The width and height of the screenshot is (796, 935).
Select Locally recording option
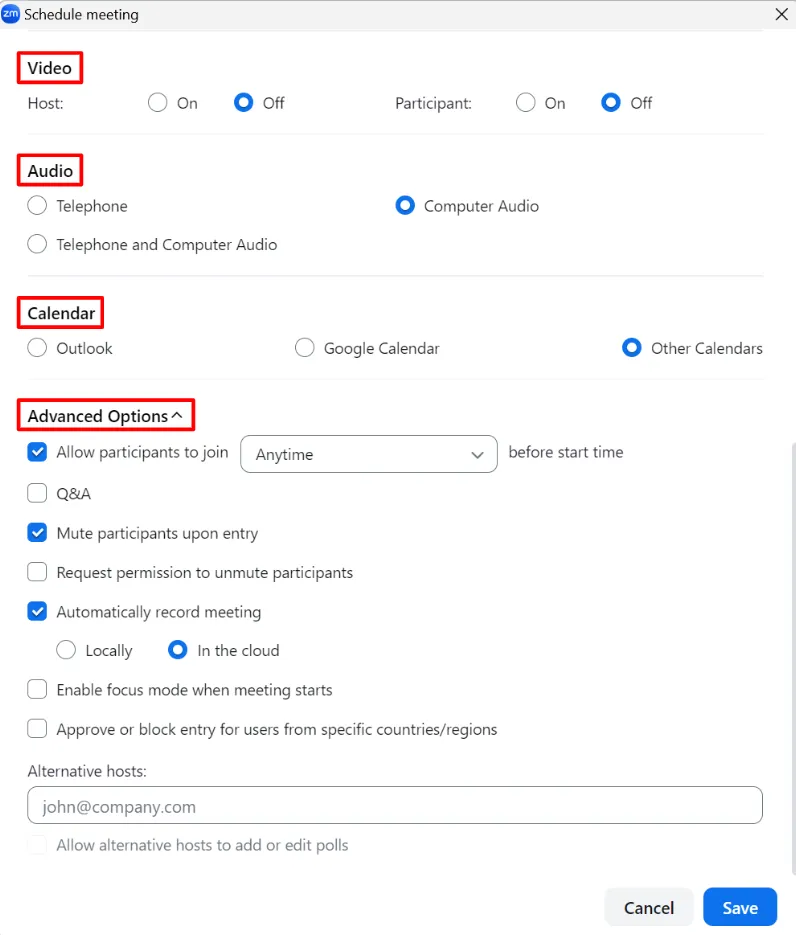66,650
